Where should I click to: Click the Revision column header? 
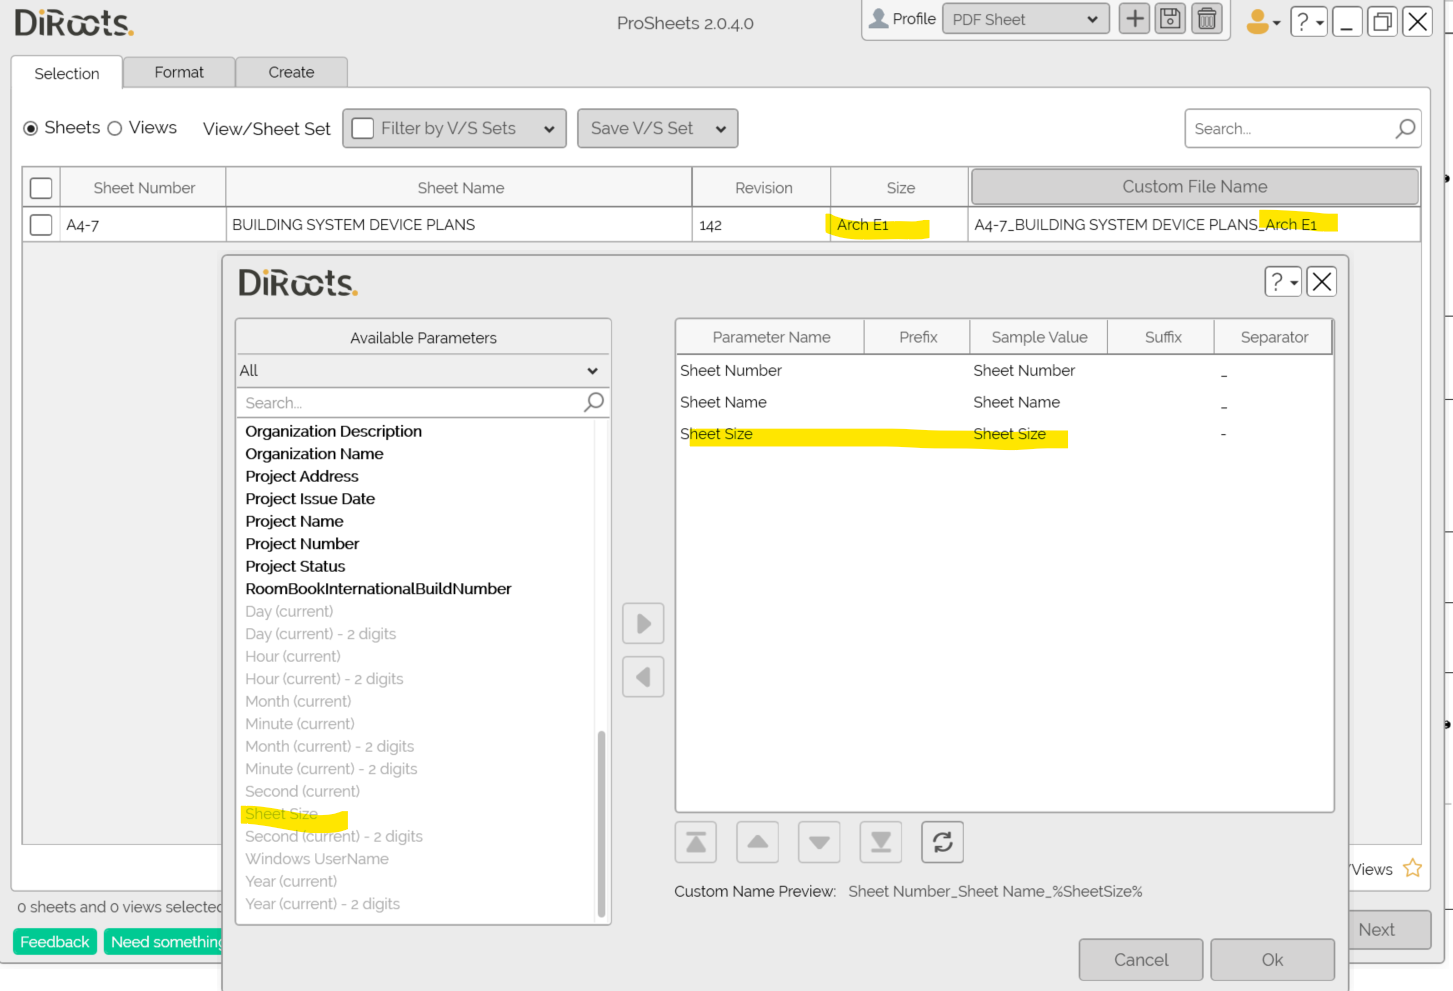click(763, 188)
